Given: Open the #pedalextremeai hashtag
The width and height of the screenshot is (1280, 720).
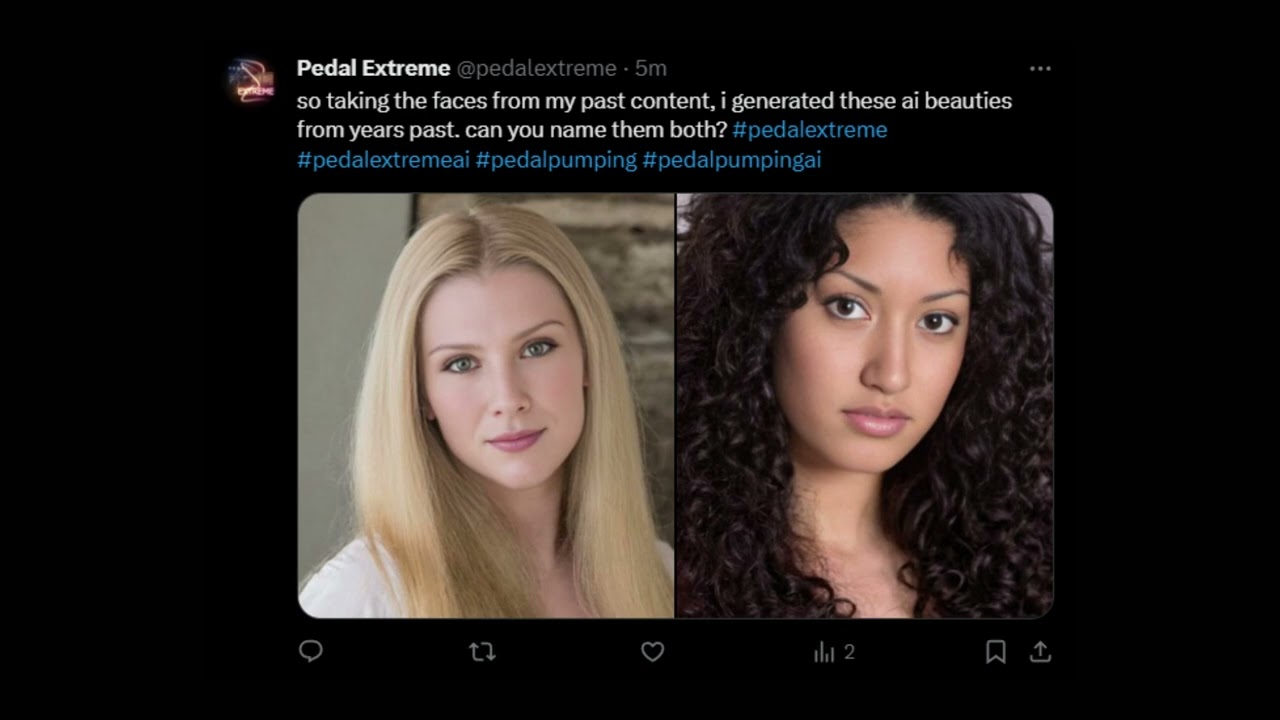Looking at the screenshot, I should click(x=383, y=160).
